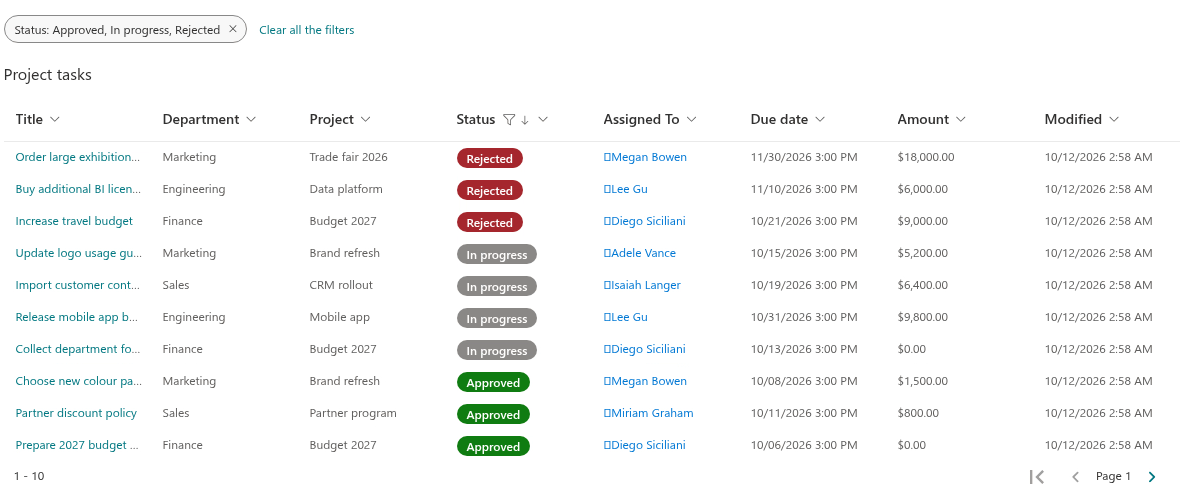Select due date 10/19/2026 3:00 PM
The width and height of the screenshot is (1195, 492).
coord(804,285)
